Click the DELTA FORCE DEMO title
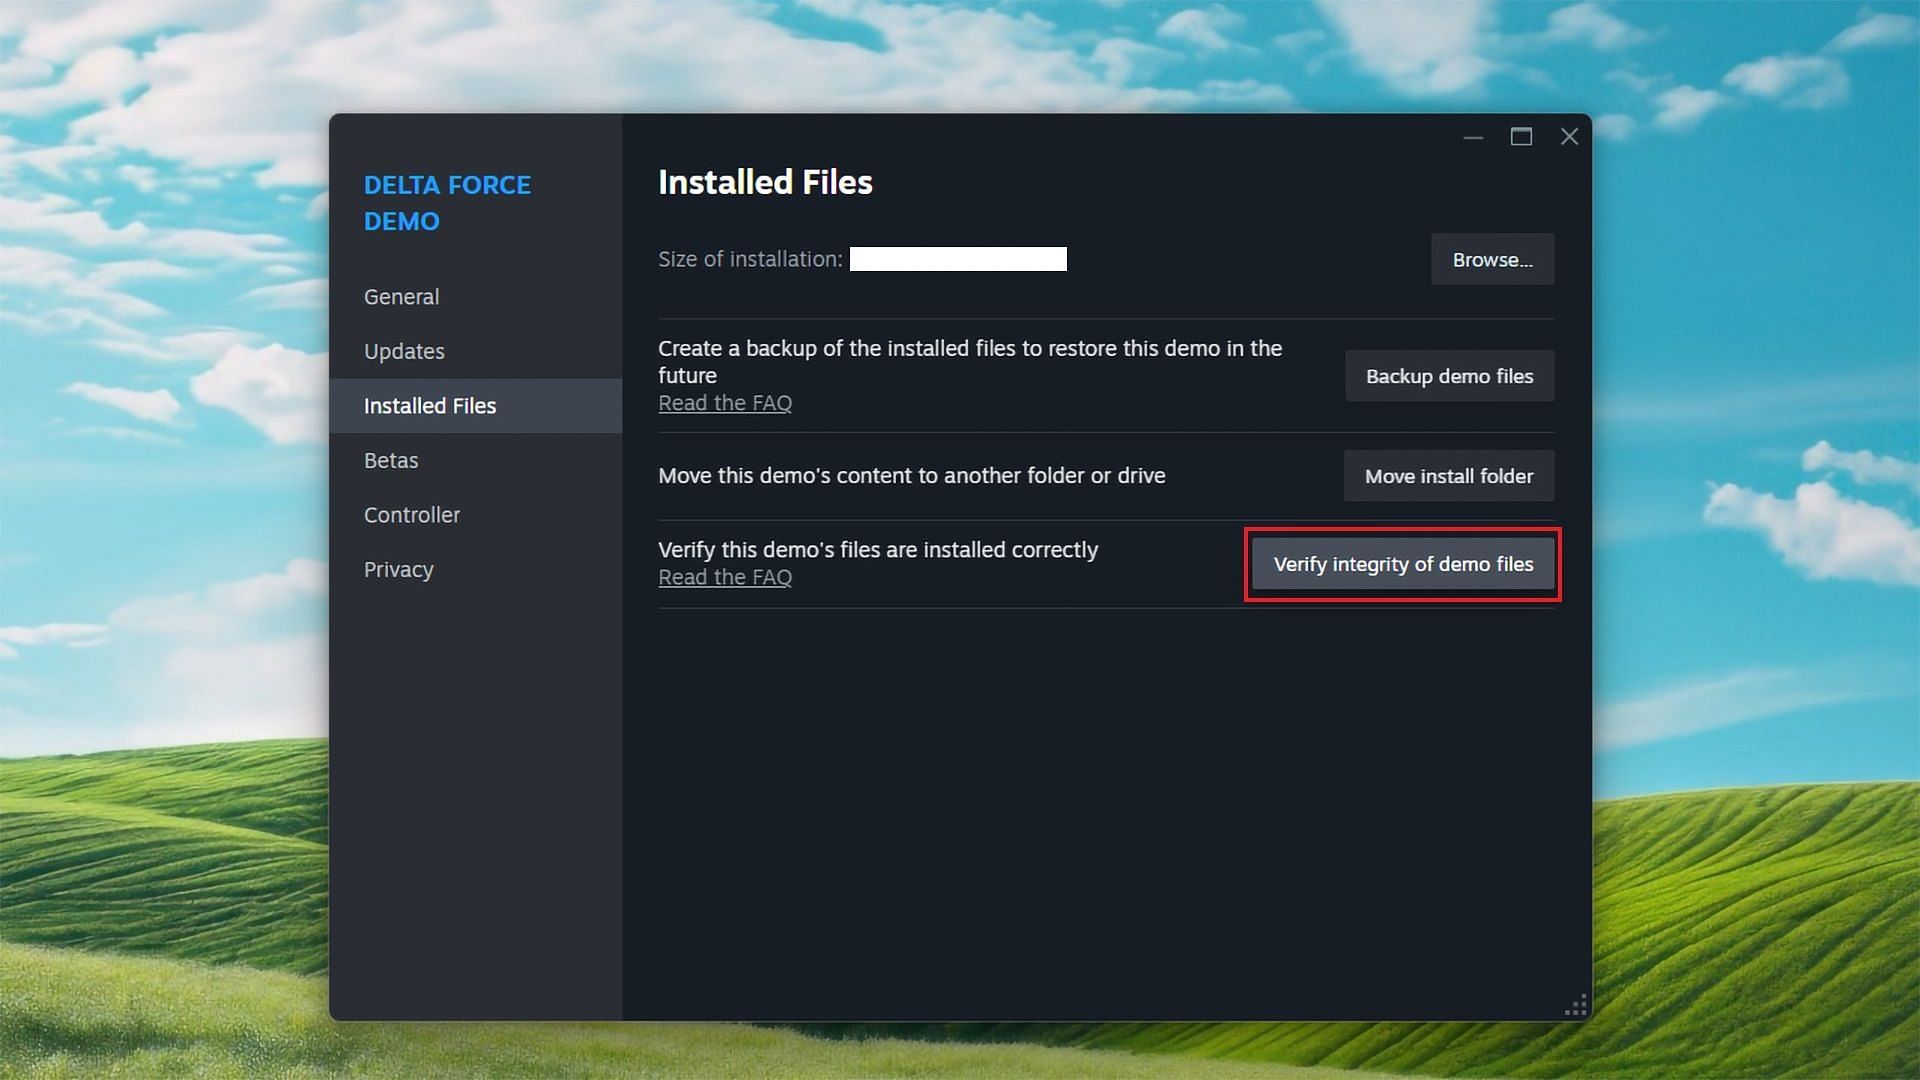The image size is (1920, 1080). [x=447, y=203]
